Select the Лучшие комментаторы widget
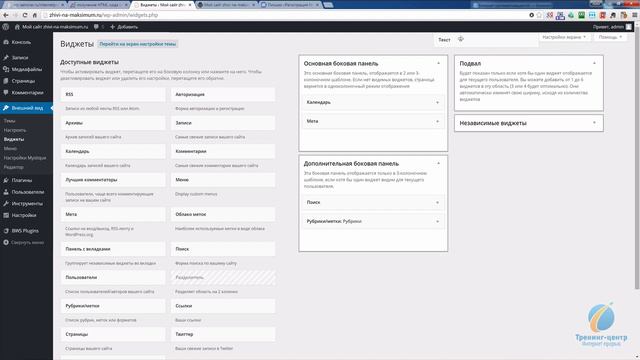Viewport: 640px width, 360px height. pyautogui.click(x=113, y=180)
